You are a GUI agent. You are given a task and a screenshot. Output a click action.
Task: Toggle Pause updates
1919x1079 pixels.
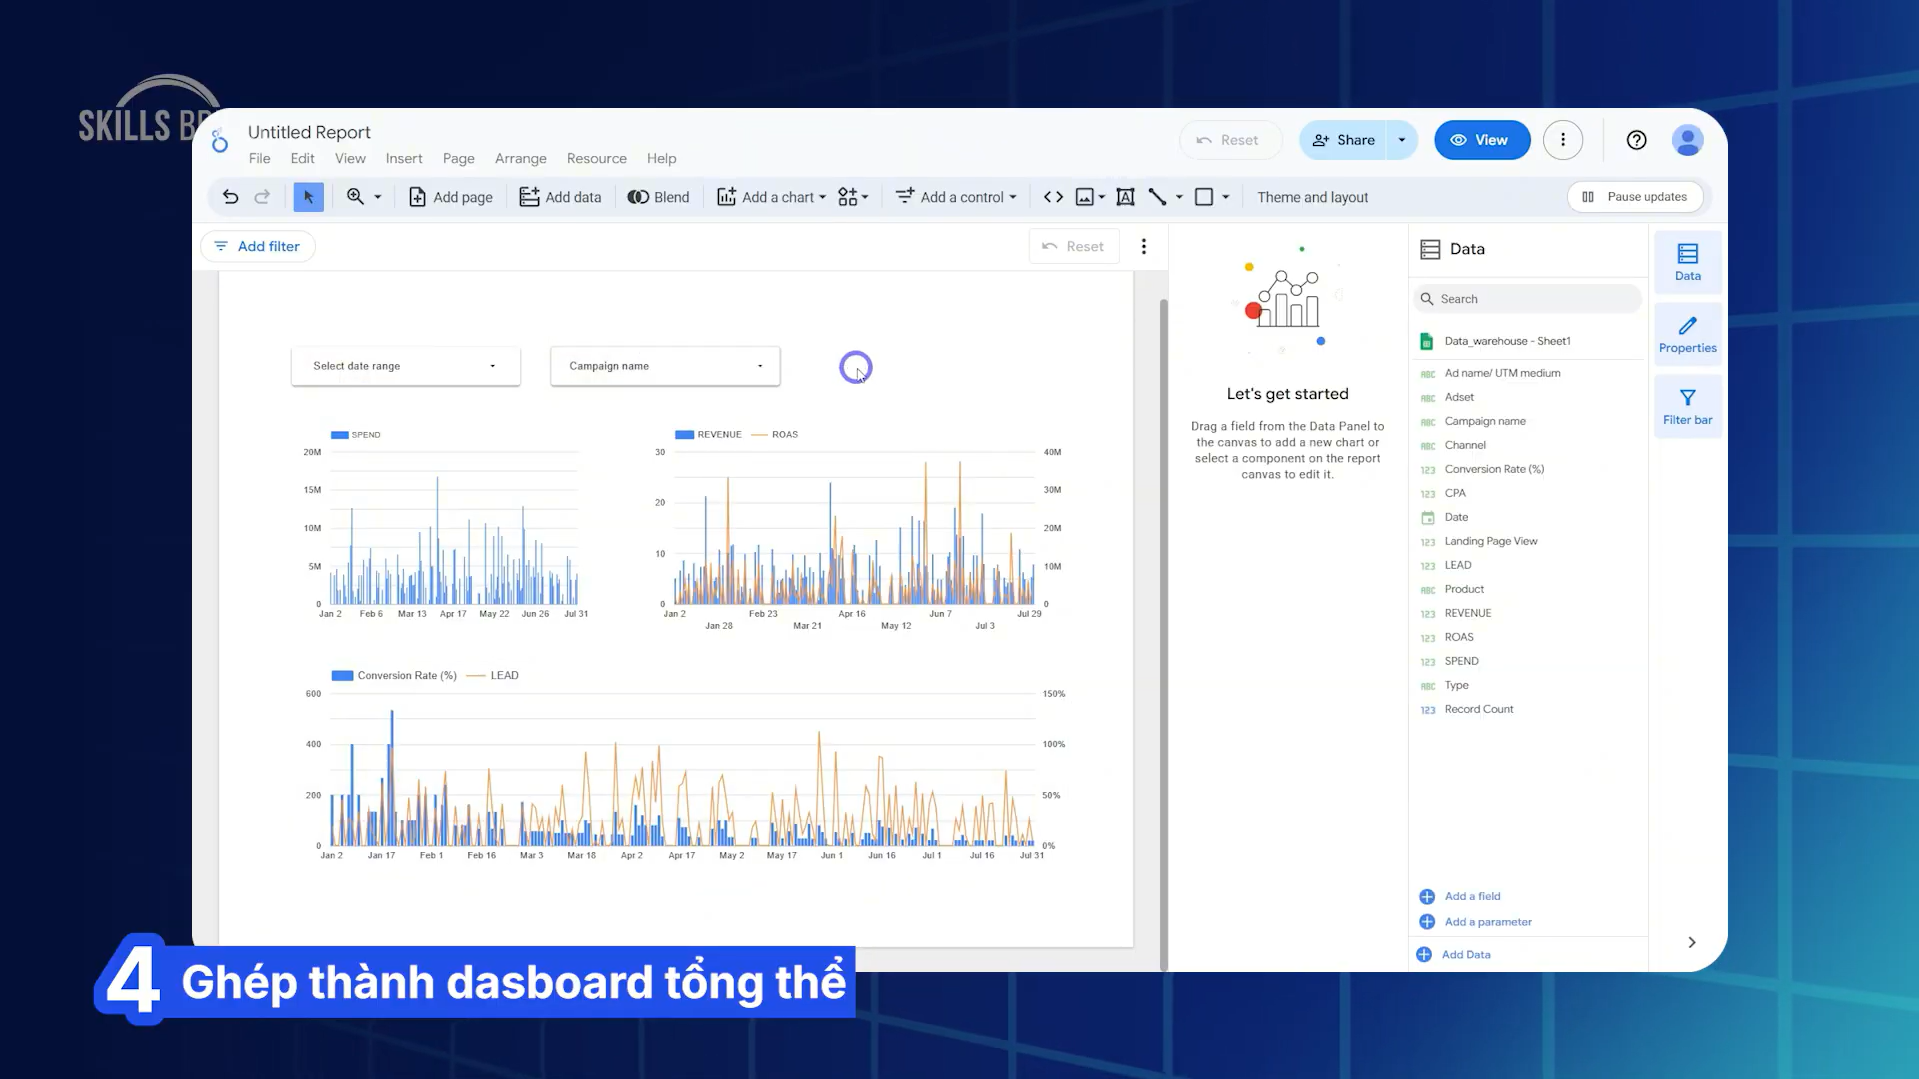pyautogui.click(x=1634, y=197)
